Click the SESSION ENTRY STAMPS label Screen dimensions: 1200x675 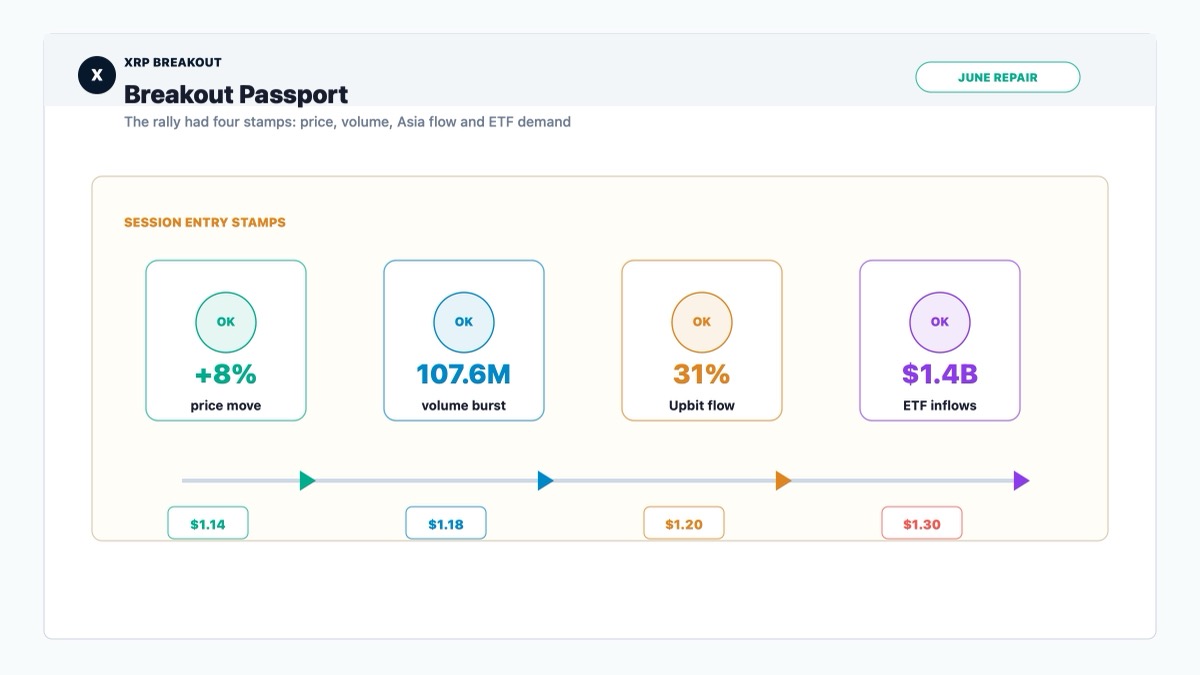(205, 223)
